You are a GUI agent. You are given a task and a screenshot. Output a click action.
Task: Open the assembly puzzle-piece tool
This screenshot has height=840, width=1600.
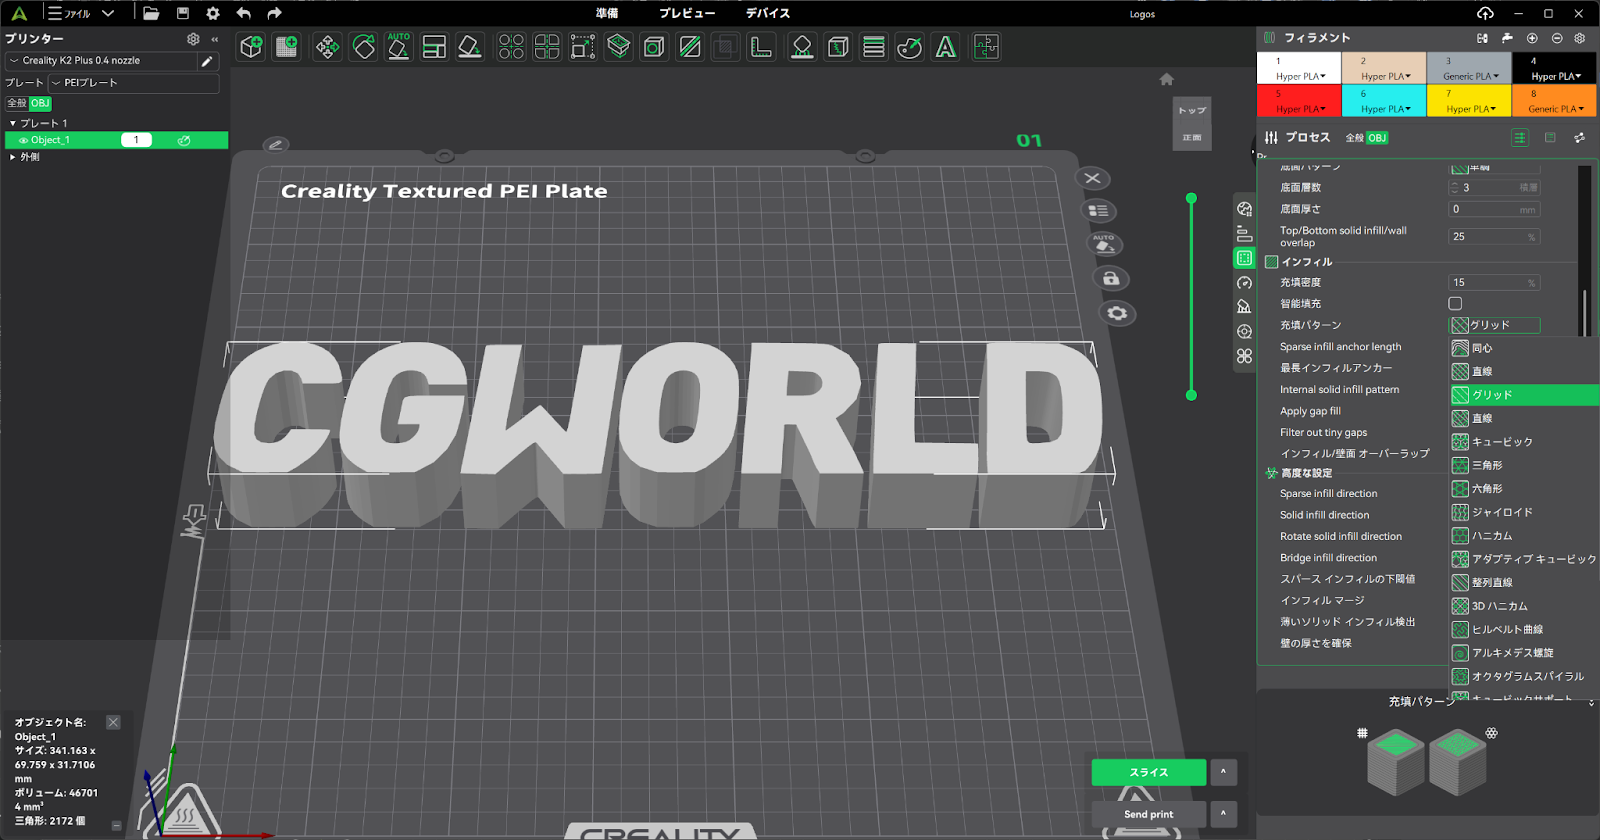[x=986, y=47]
